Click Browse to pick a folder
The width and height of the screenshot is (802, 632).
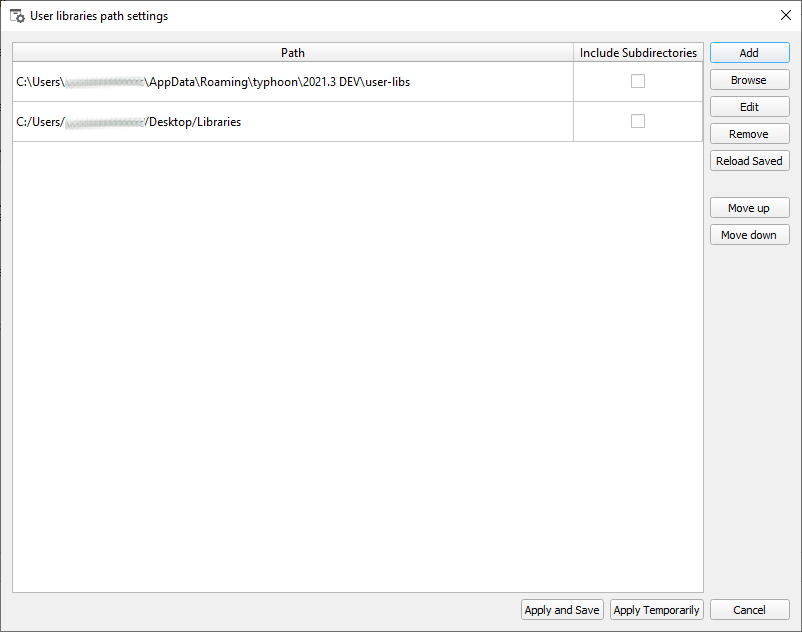click(x=749, y=80)
